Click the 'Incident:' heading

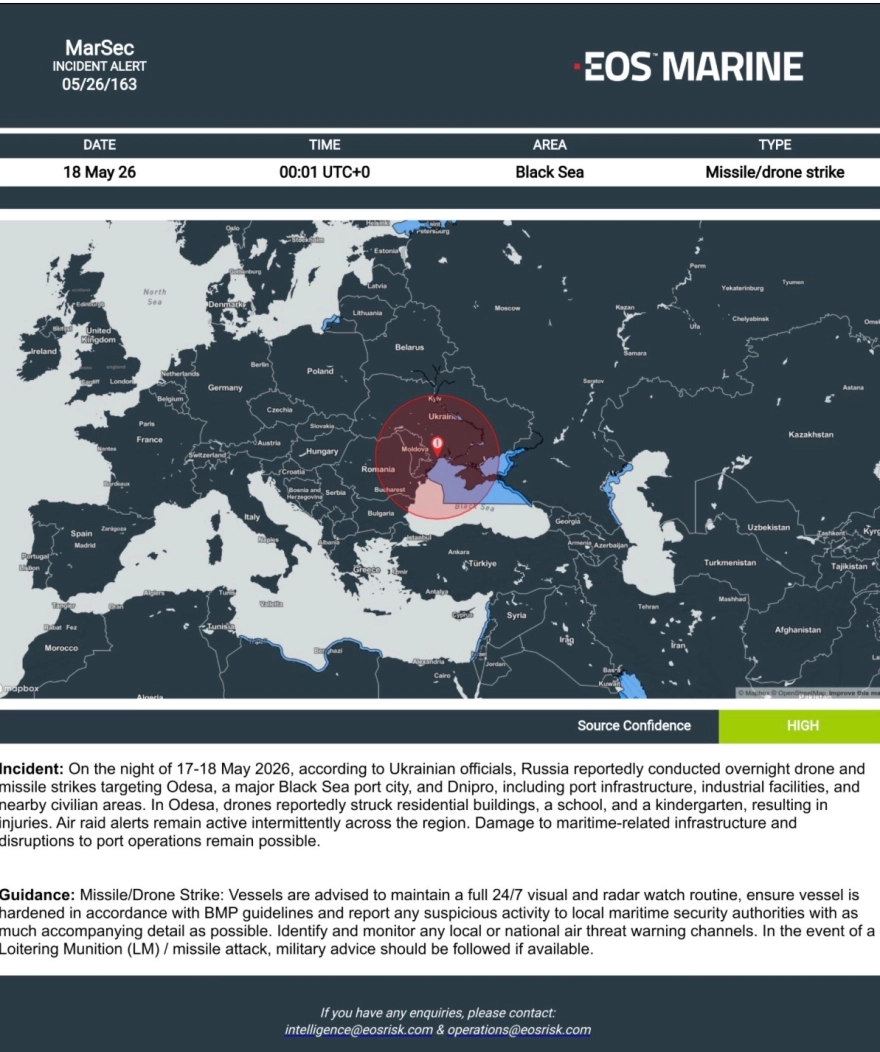[32, 769]
